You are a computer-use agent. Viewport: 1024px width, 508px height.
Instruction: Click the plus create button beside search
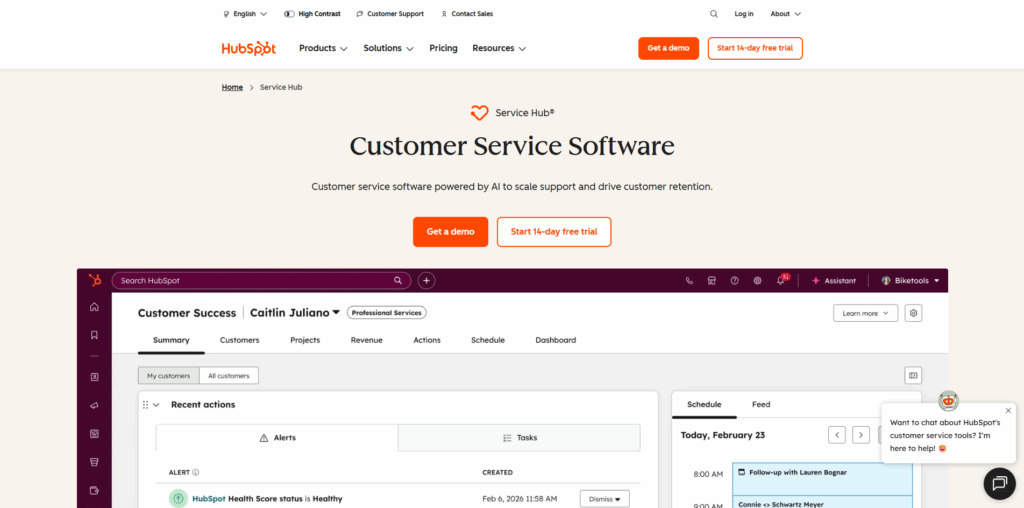426,281
